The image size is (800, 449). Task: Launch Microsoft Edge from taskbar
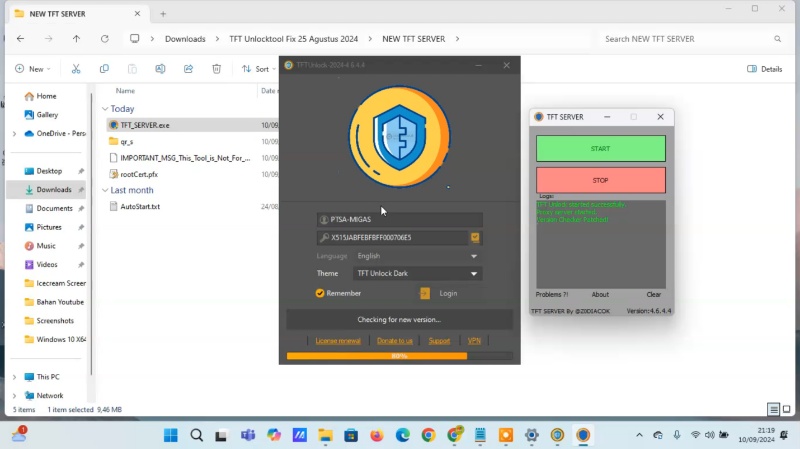tap(403, 435)
